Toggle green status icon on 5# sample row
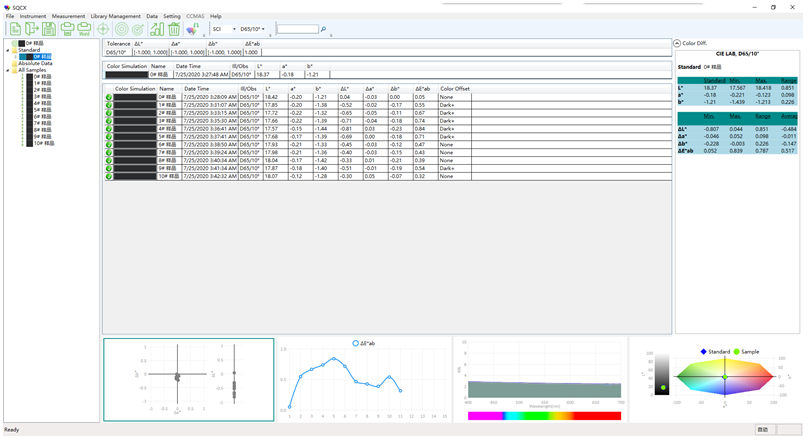 (109, 136)
